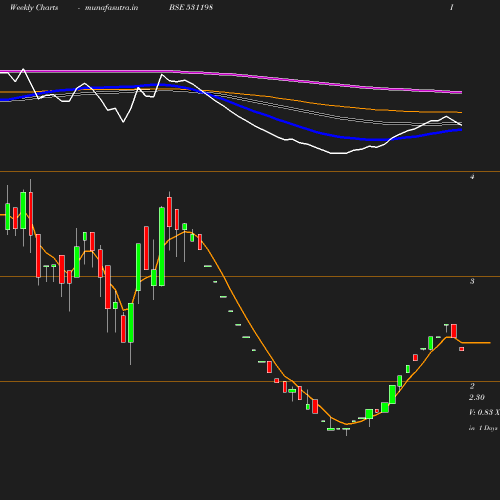The width and height of the screenshot is (500, 500).
Task: Click the price axis label "3"
Action: tap(472, 281)
